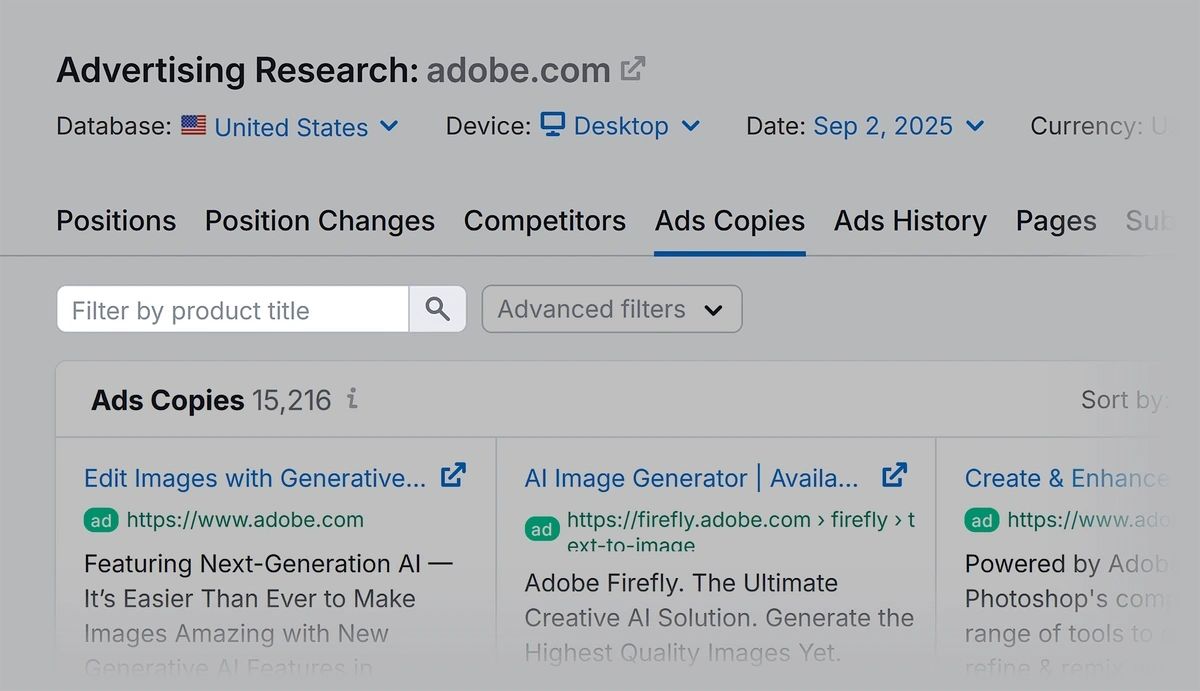
Task: Open external link icon for Edit Images ad
Action: click(x=453, y=475)
